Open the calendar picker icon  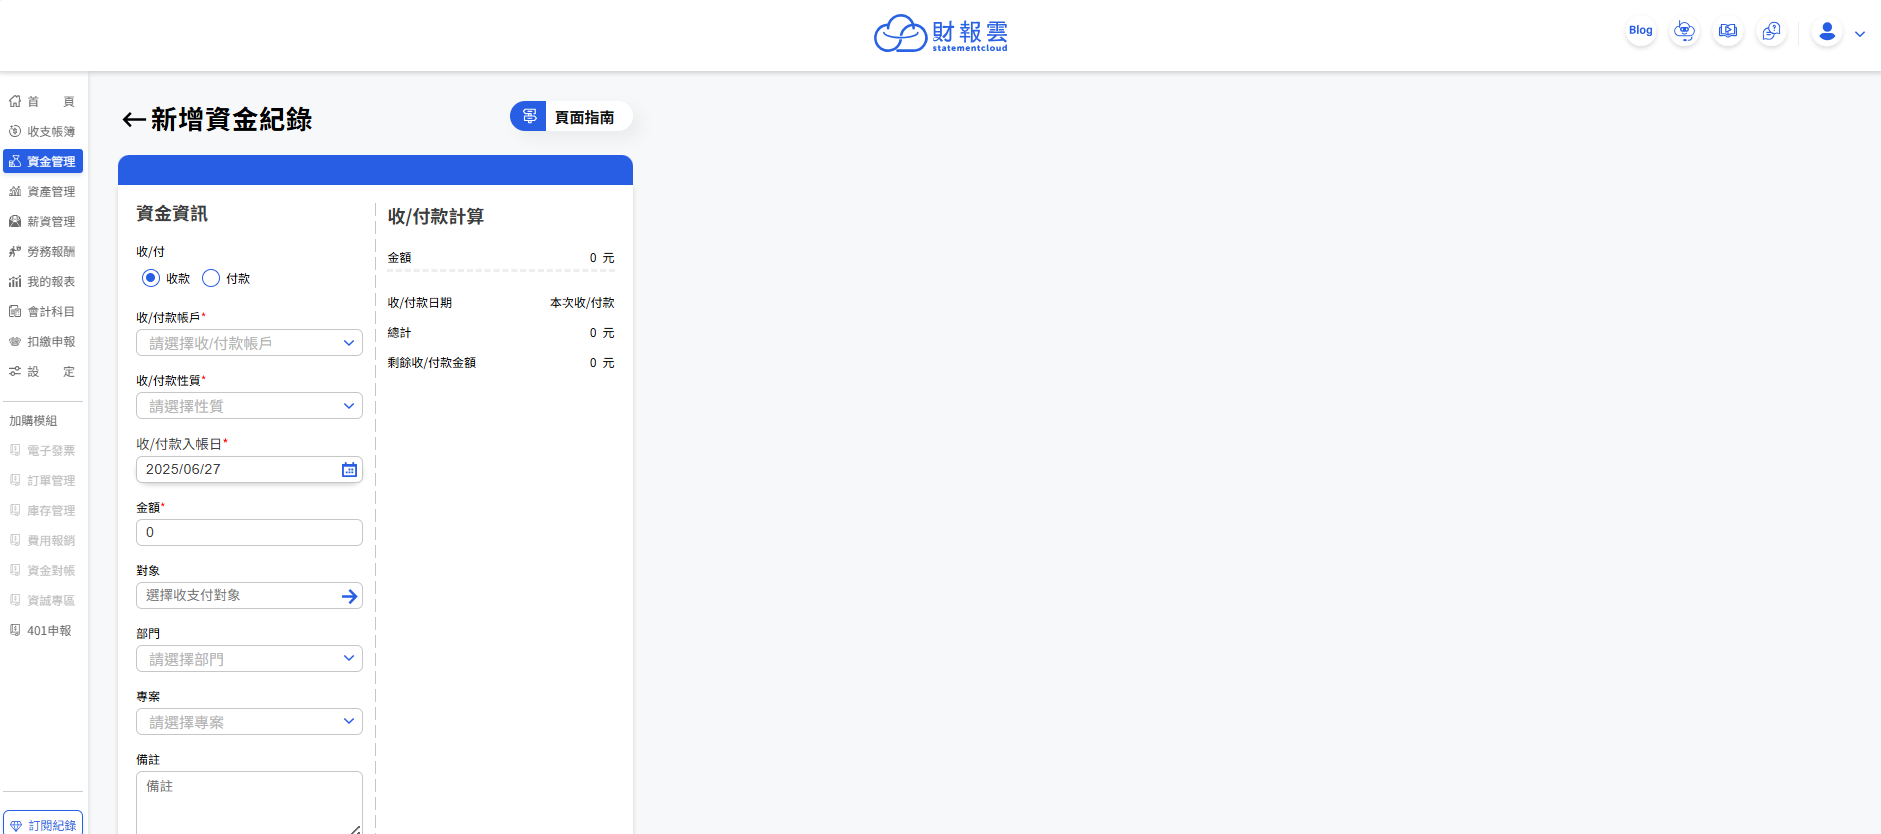[x=349, y=470]
